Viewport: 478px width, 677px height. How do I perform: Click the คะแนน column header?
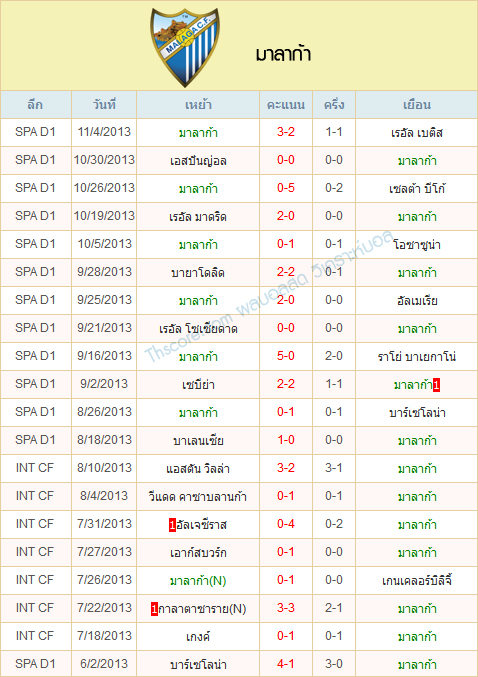[x=286, y=105]
